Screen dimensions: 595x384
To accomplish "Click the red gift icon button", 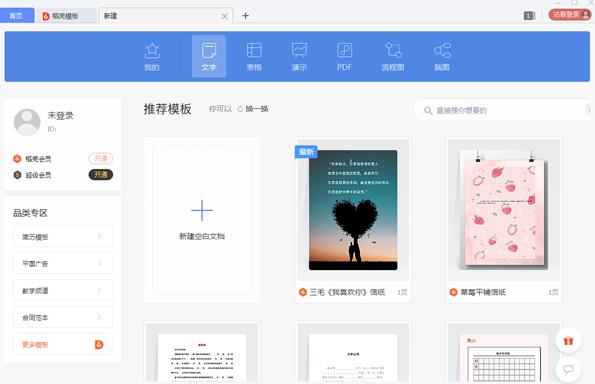I will (x=568, y=341).
